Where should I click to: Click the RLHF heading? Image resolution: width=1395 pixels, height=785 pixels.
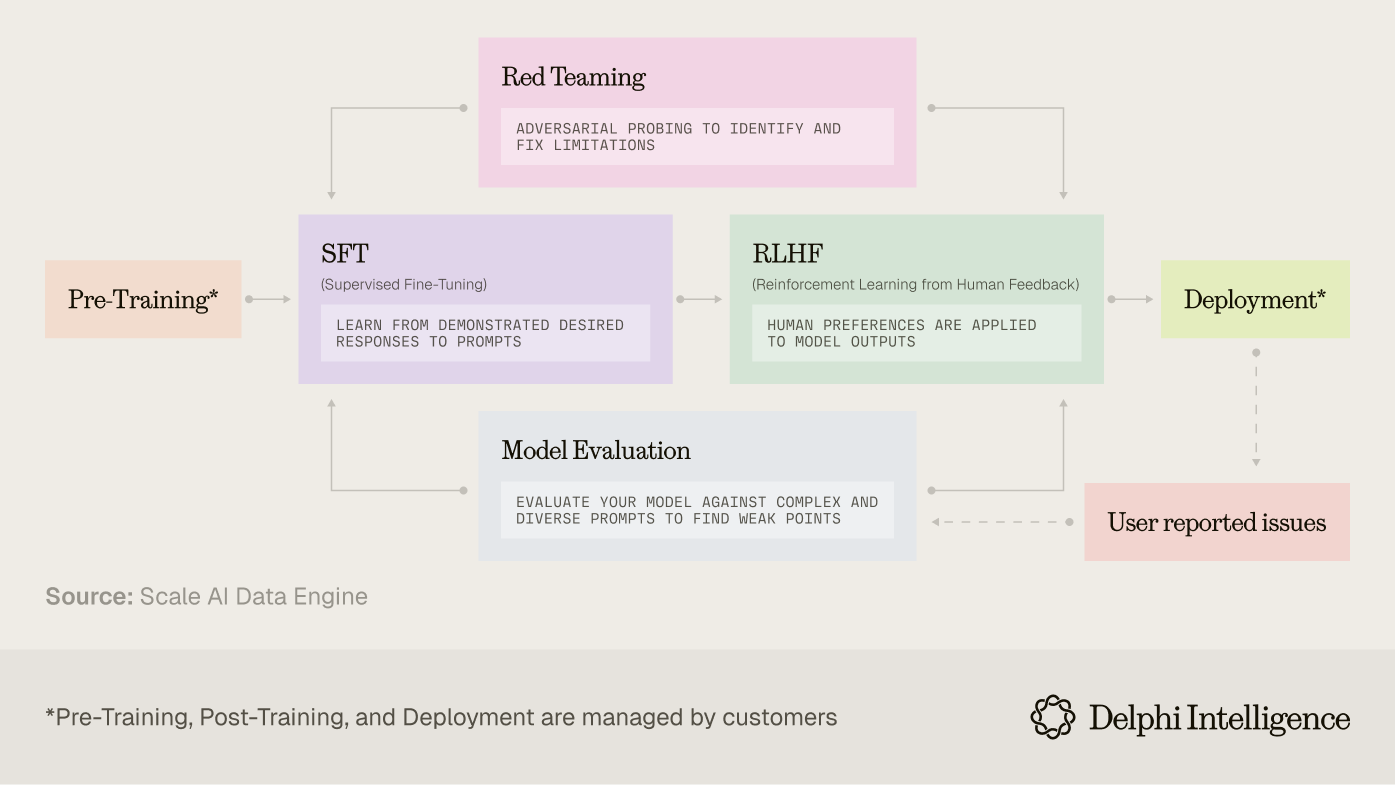tap(787, 253)
